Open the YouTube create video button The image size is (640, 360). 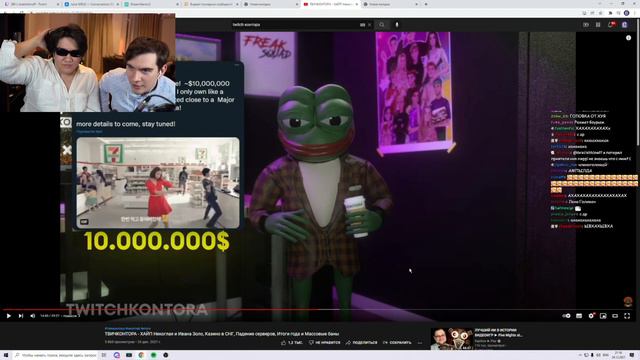(x=586, y=24)
